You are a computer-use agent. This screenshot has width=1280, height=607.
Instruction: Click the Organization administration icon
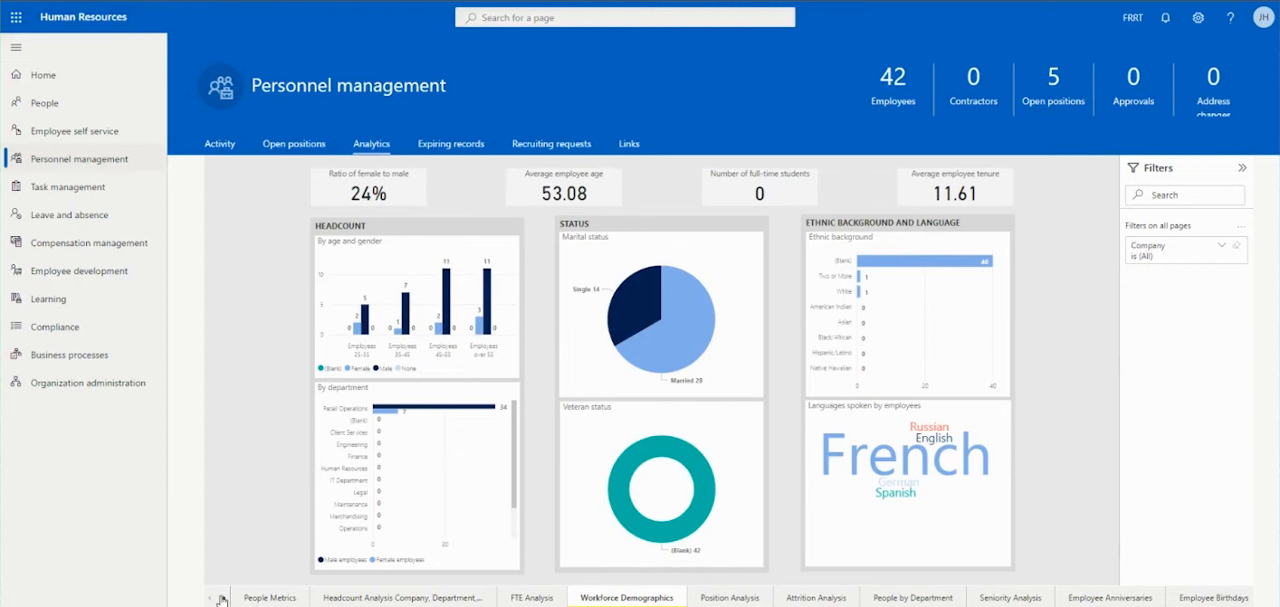pos(16,383)
